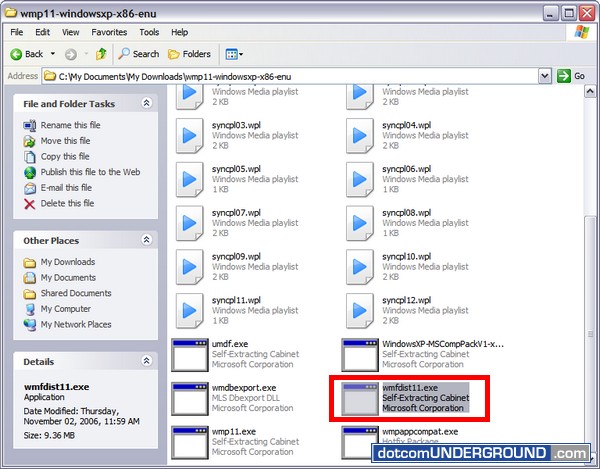Open the View menu
The width and height of the screenshot is (600, 469).
coord(70,32)
